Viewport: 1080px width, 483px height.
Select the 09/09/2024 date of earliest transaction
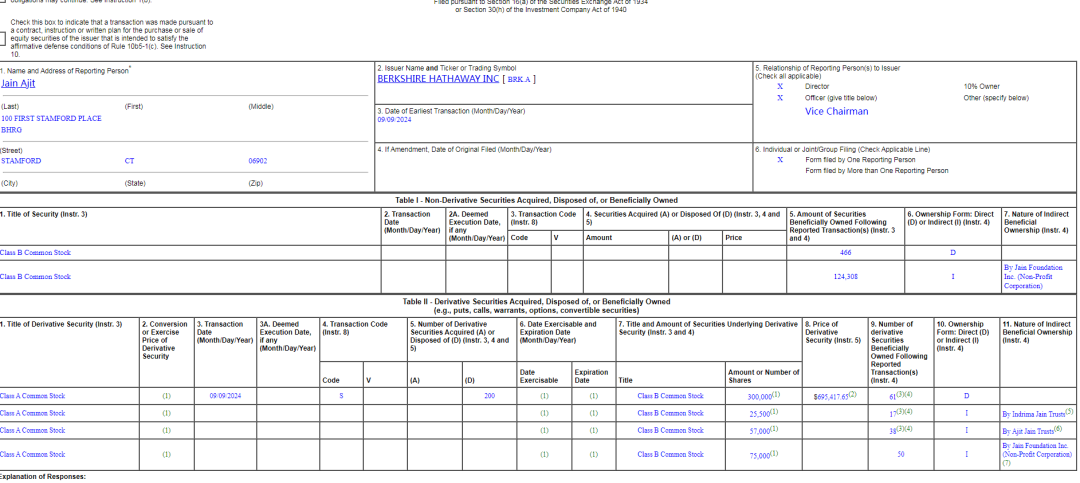click(394, 119)
